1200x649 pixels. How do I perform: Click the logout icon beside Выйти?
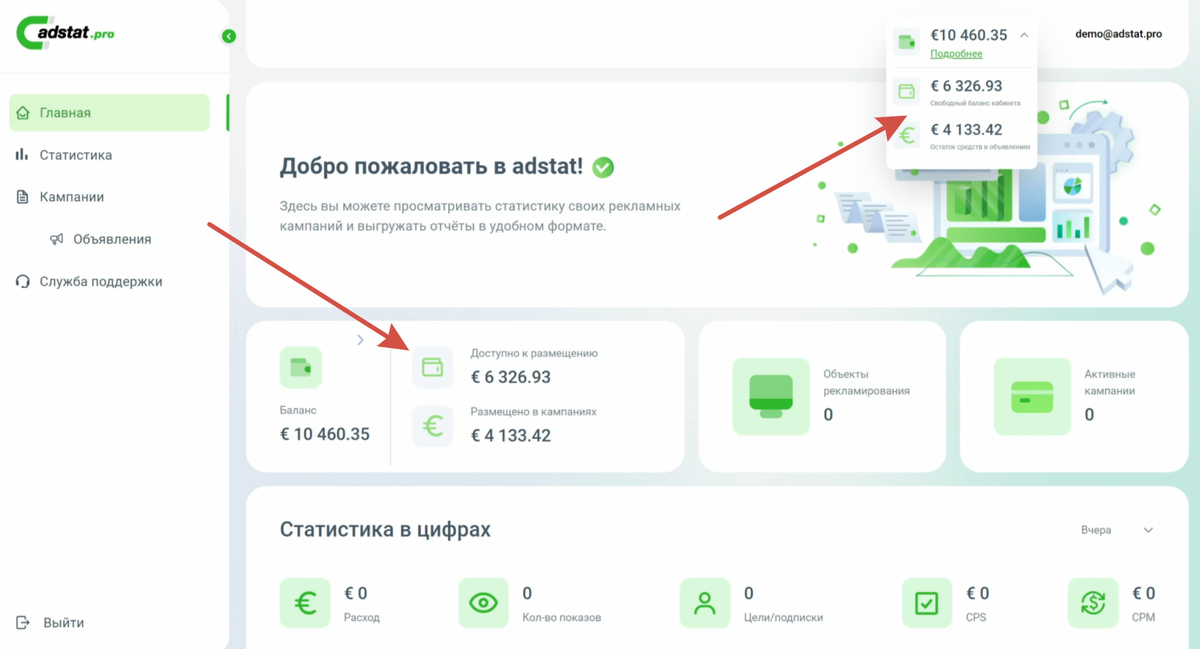pyautogui.click(x=23, y=623)
